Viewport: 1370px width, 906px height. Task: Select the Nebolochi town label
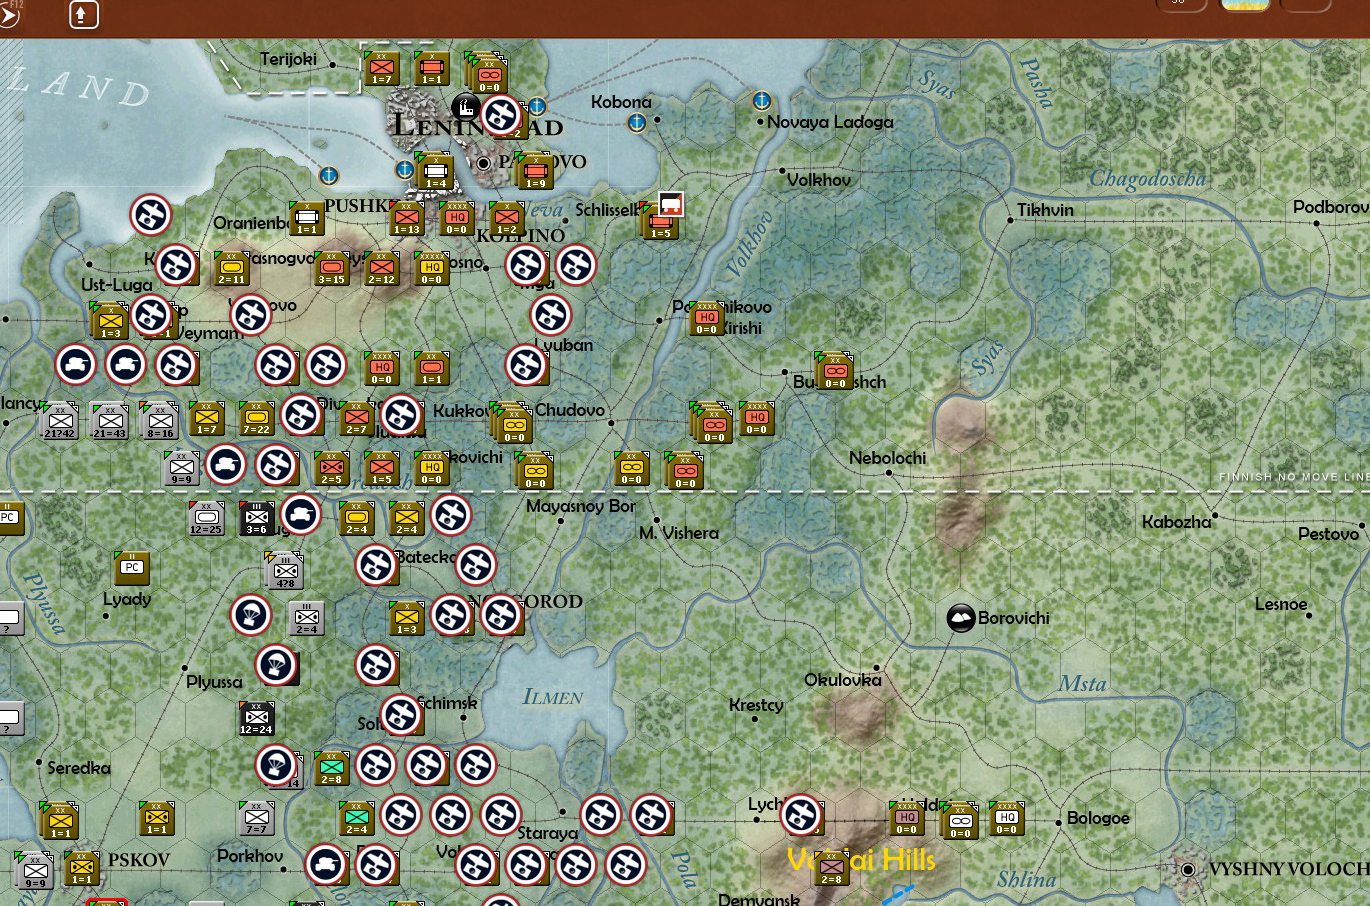coord(887,458)
